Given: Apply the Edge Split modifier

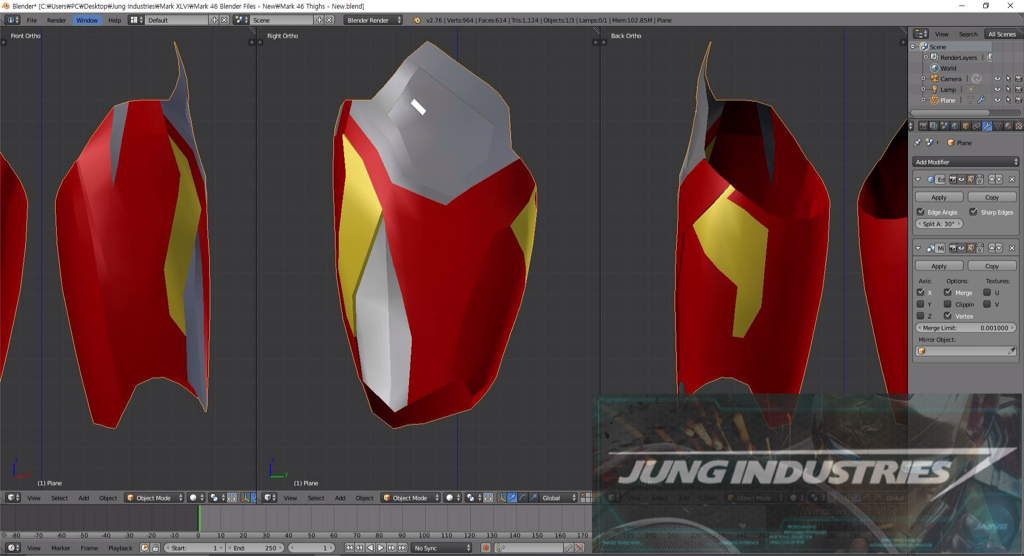Looking at the screenshot, I should 938,197.
